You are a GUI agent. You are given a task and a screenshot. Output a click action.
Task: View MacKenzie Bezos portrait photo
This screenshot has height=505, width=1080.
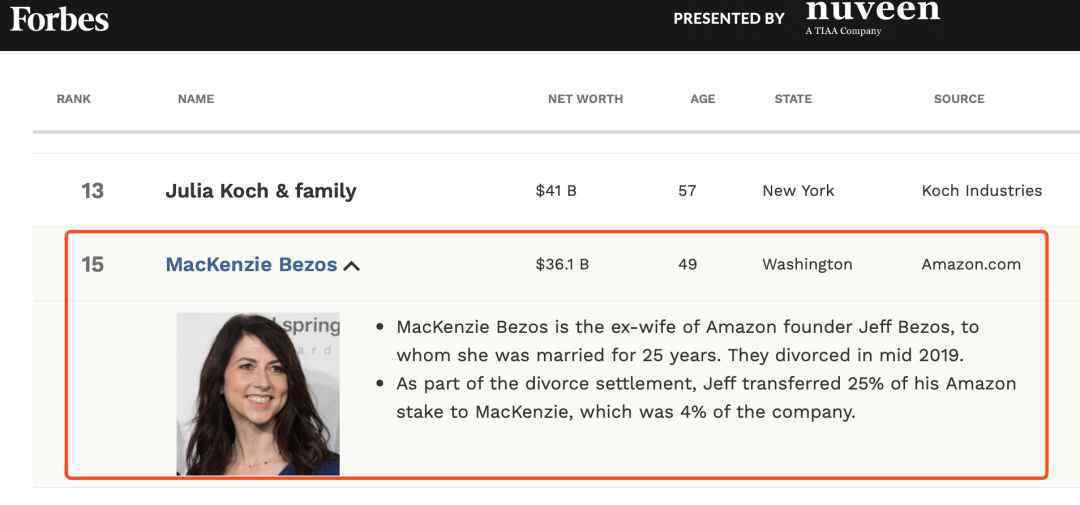pos(258,394)
